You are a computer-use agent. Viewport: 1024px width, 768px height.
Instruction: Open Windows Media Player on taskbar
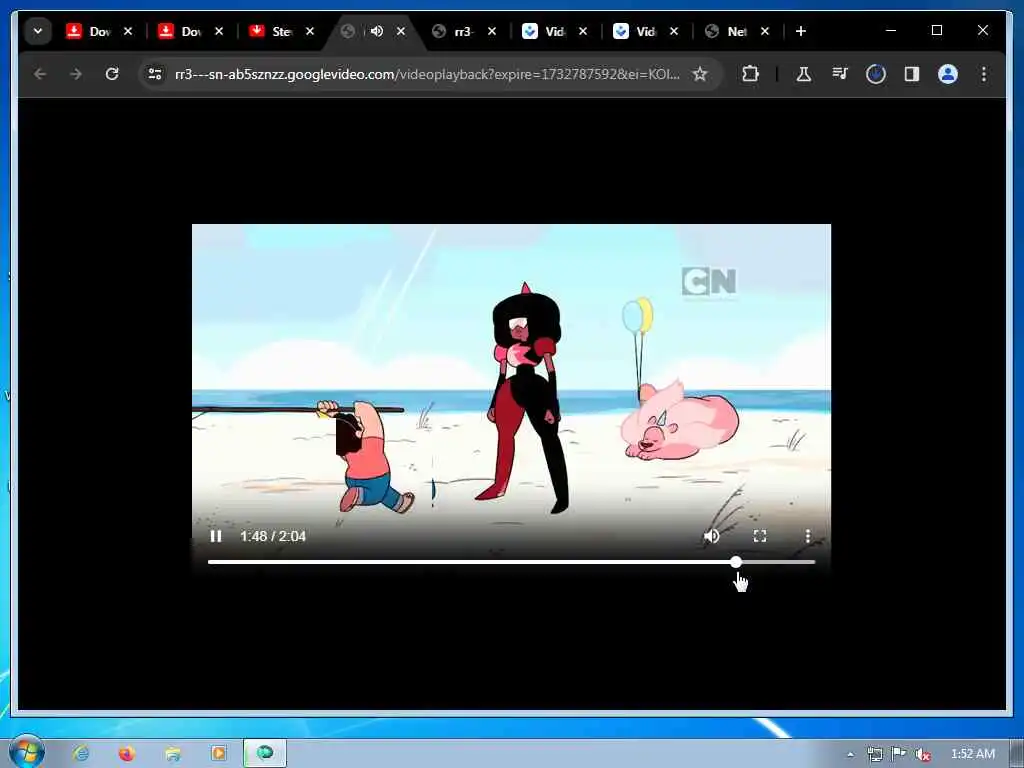[219, 753]
